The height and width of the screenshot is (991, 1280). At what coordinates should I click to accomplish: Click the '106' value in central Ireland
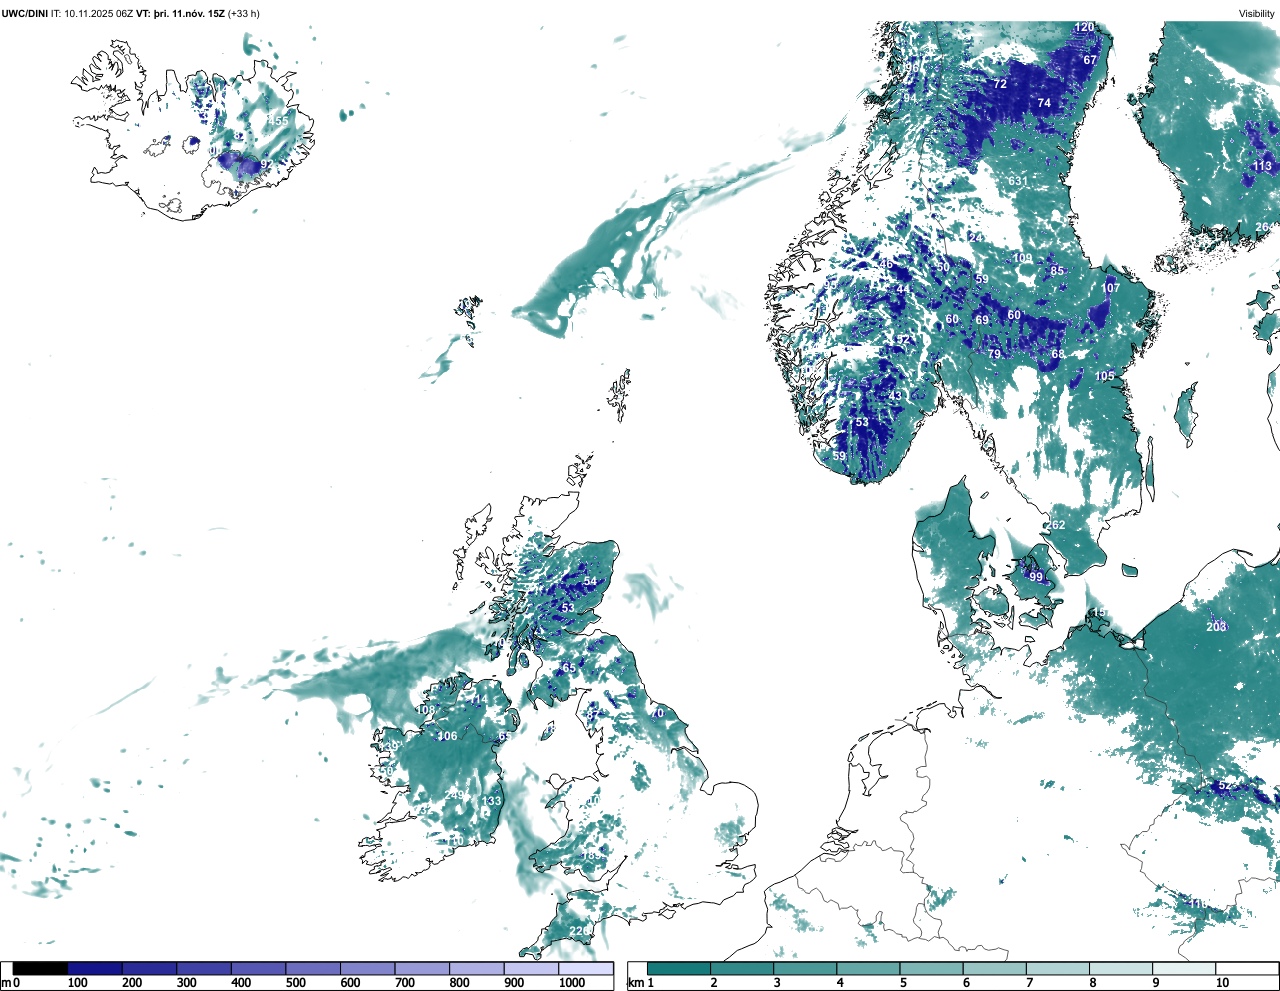point(447,736)
